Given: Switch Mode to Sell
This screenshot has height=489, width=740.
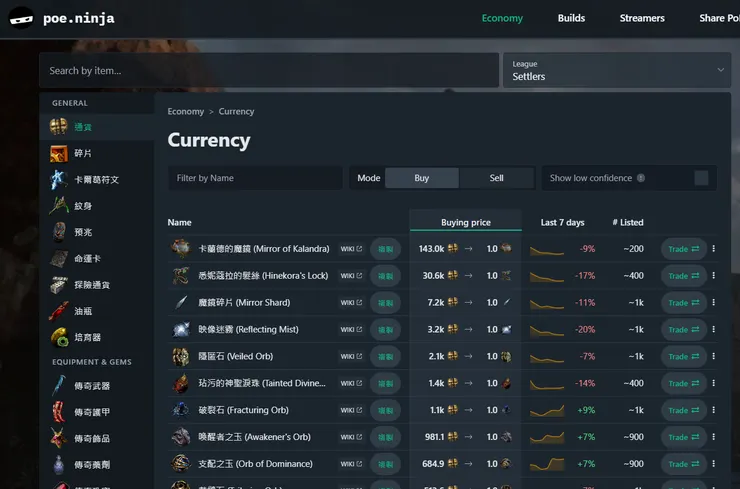Looking at the screenshot, I should click(x=496, y=178).
